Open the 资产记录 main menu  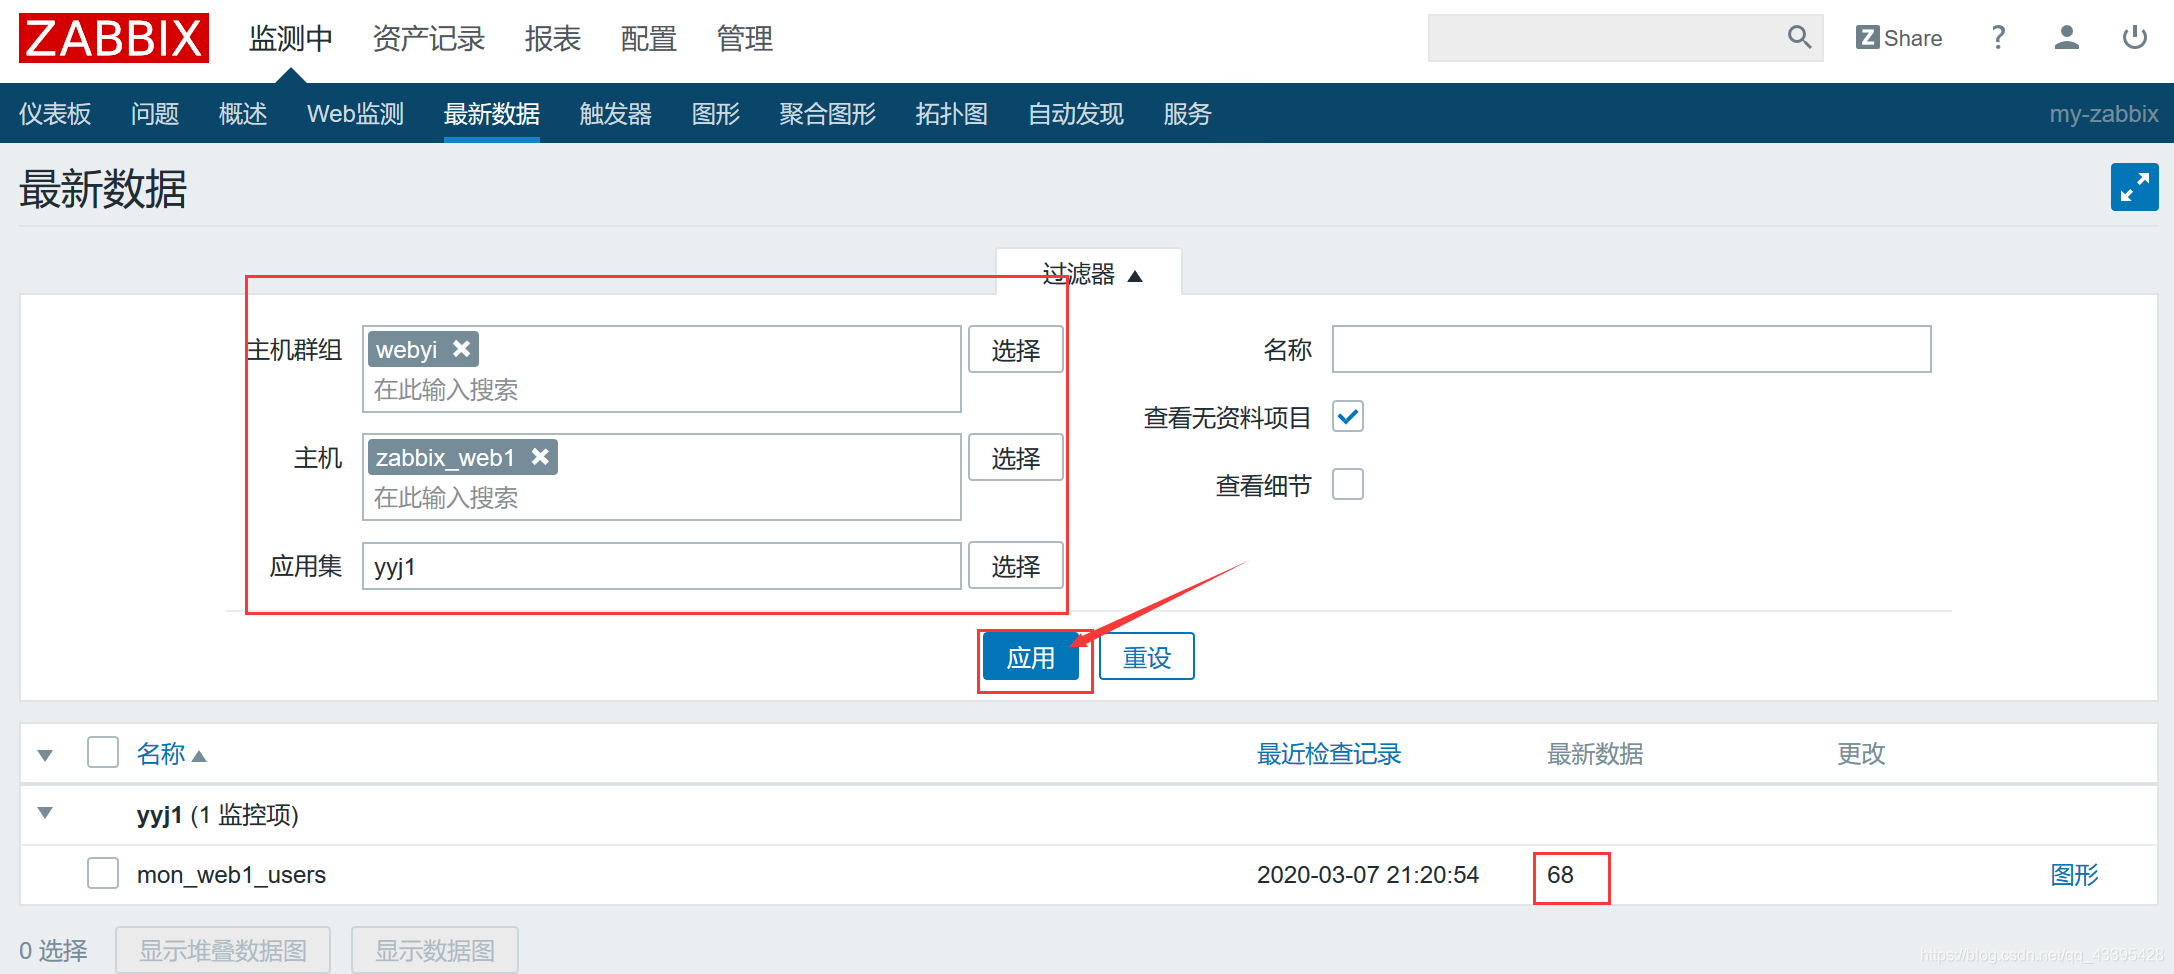click(429, 39)
